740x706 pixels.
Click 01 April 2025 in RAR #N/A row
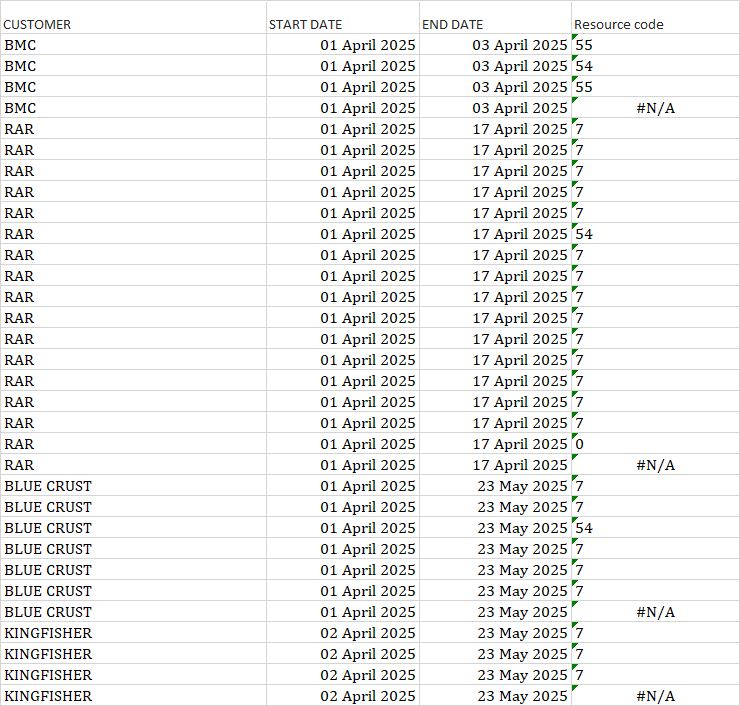pos(343,465)
